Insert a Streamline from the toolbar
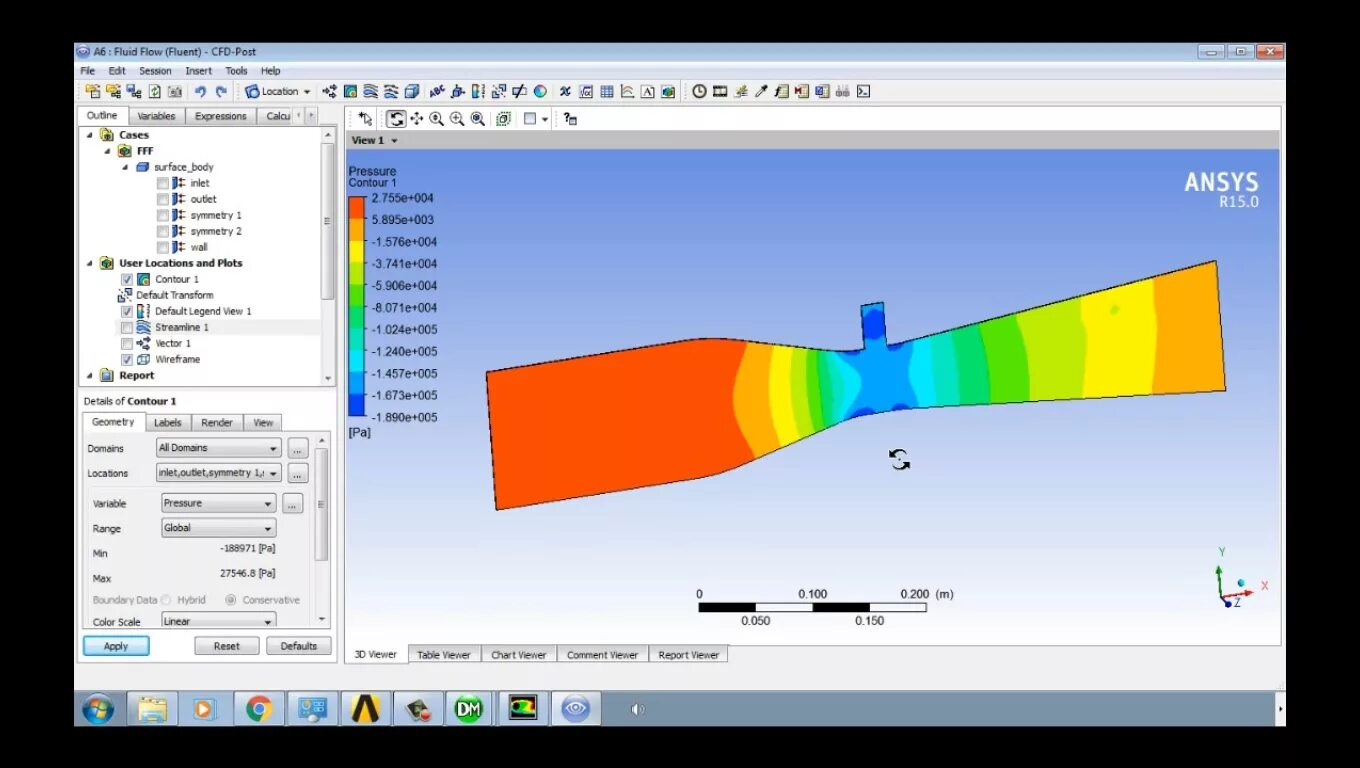This screenshot has height=768, width=1360. 369,91
